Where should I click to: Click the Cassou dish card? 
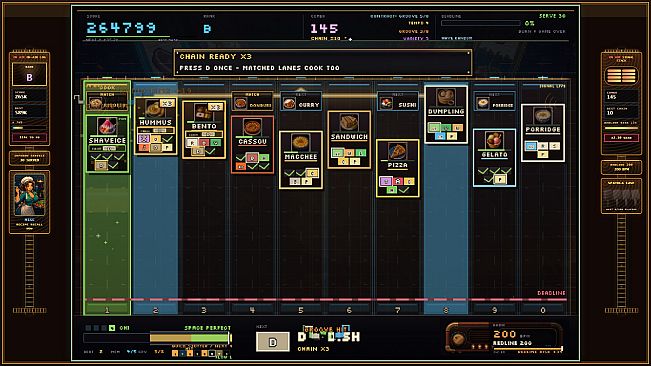(x=252, y=144)
